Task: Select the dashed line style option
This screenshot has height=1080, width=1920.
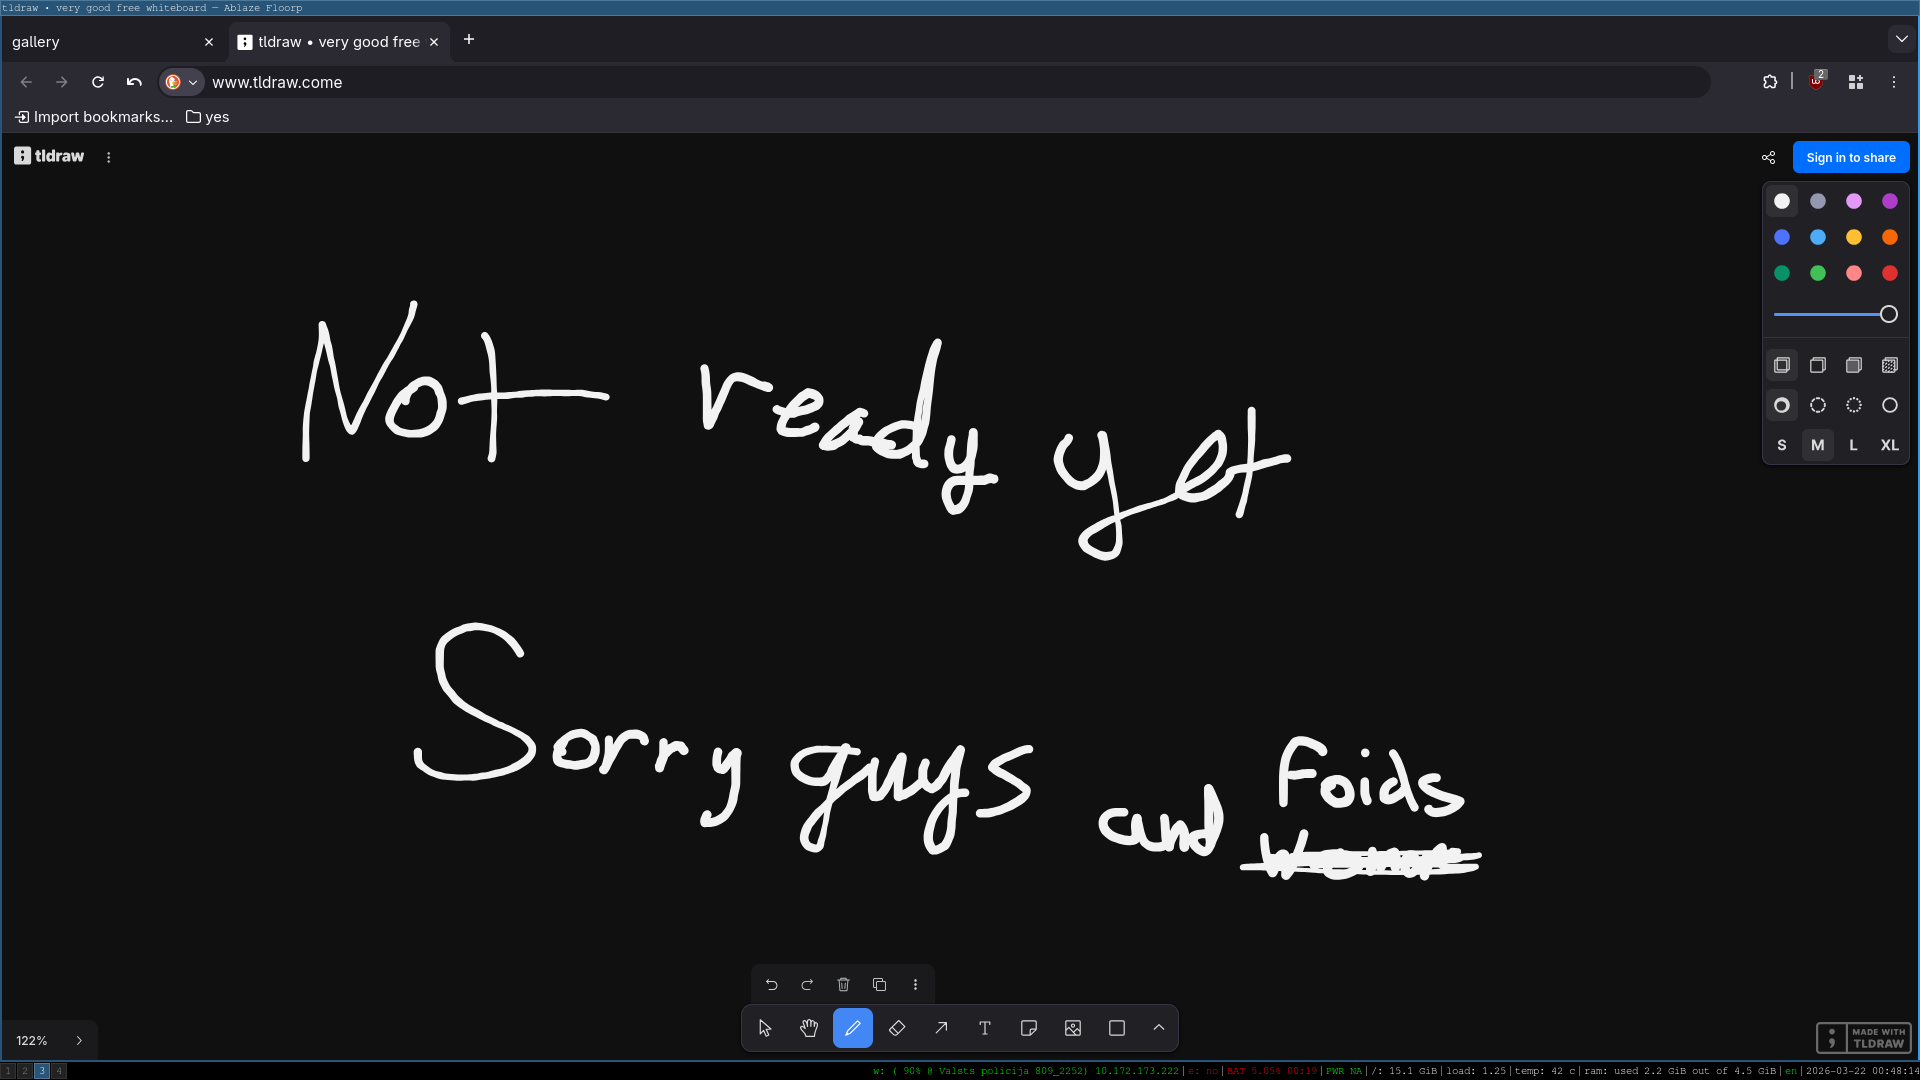Action: point(1818,405)
